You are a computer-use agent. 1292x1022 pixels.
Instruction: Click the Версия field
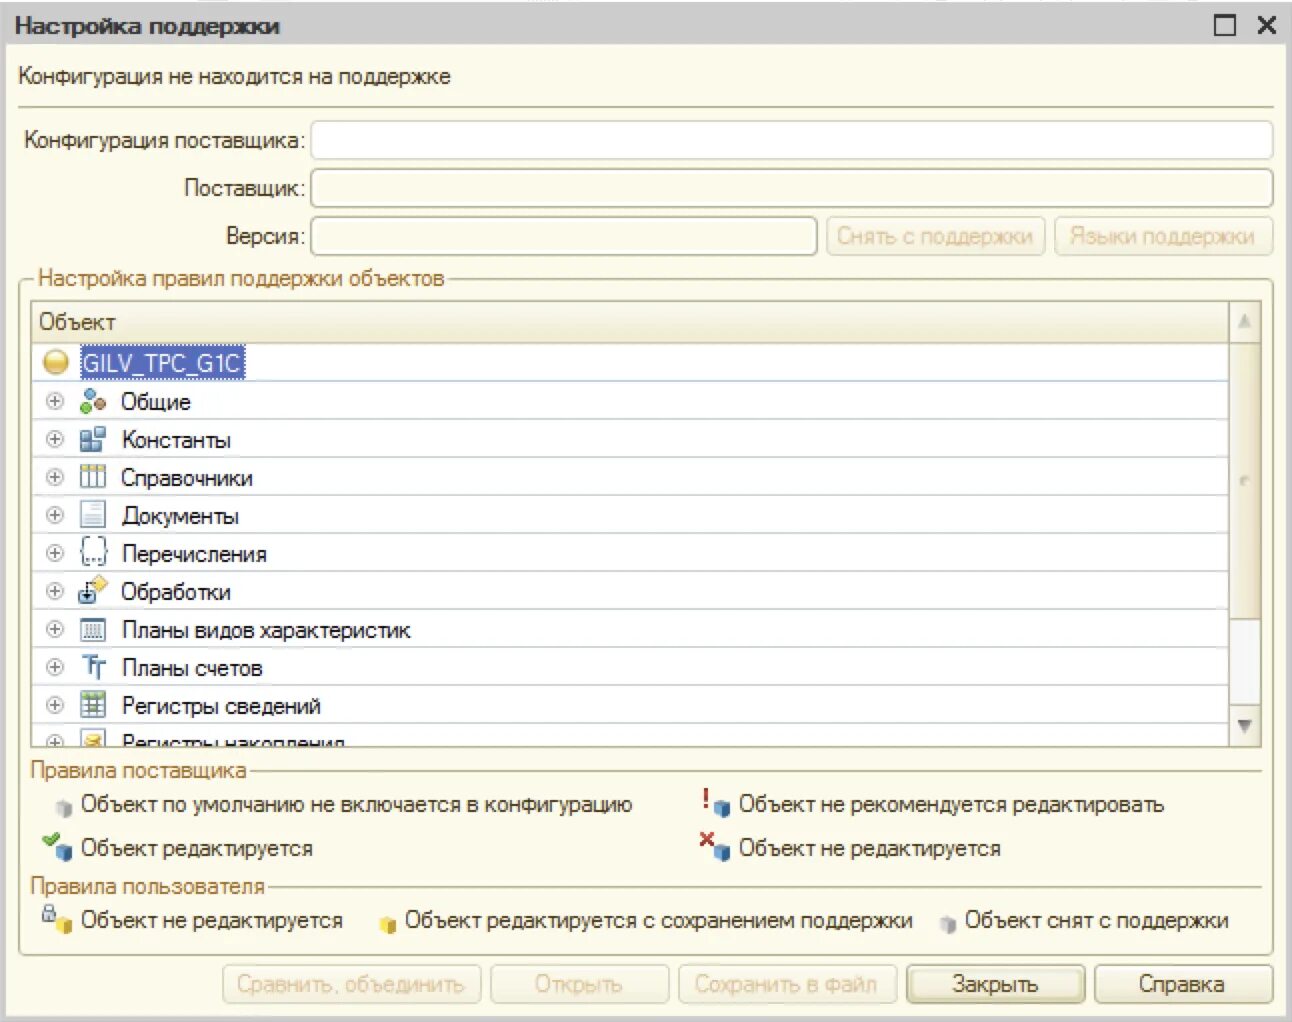coord(564,236)
